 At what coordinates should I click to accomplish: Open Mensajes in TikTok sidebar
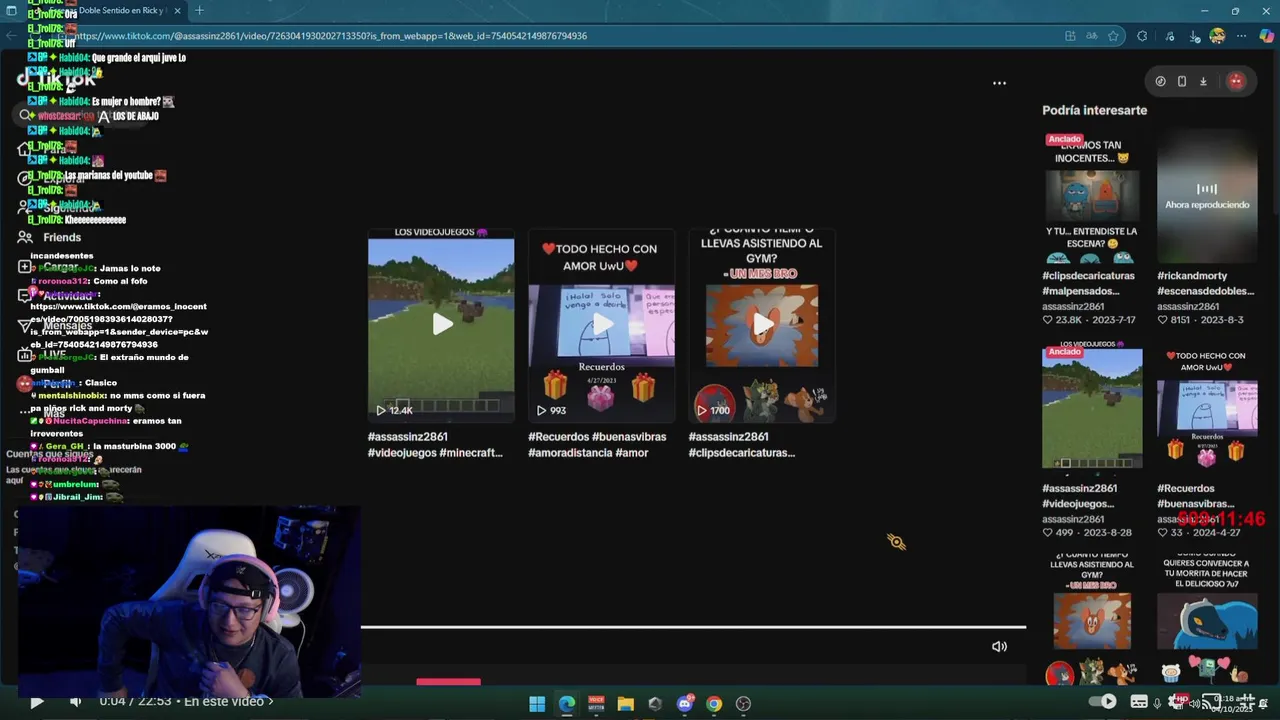point(55,325)
